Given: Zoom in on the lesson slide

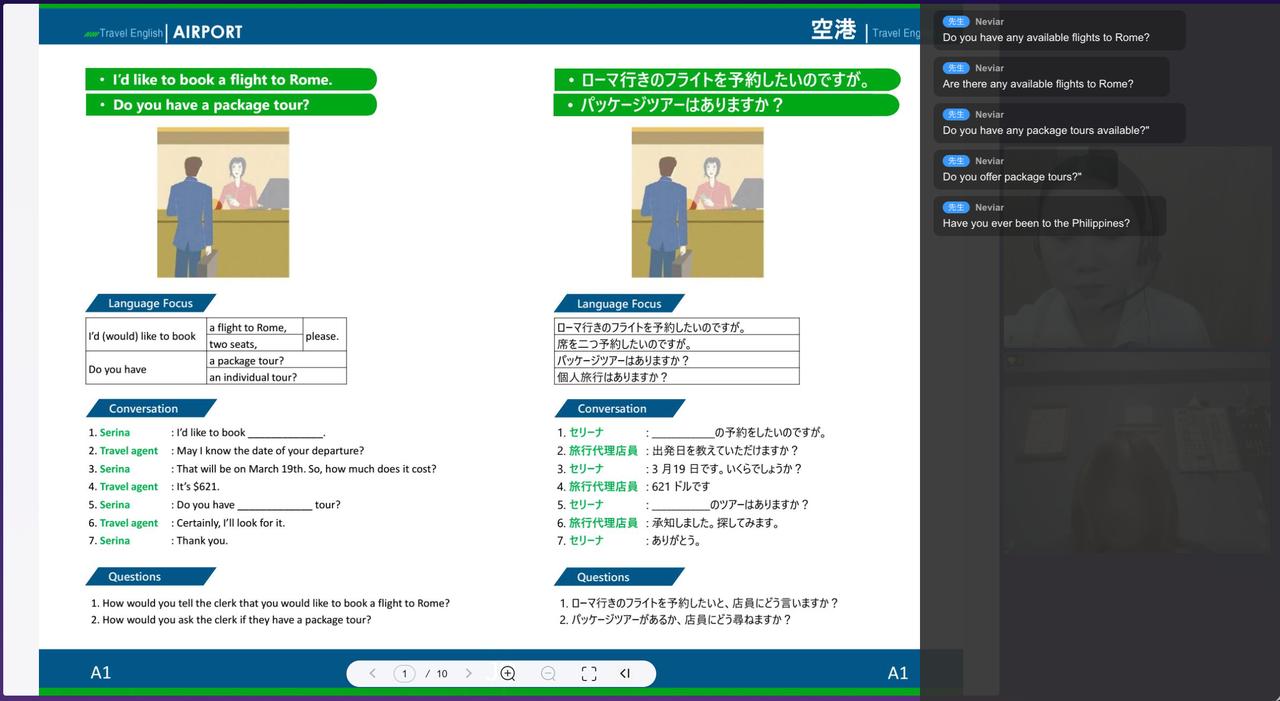Looking at the screenshot, I should [508, 674].
